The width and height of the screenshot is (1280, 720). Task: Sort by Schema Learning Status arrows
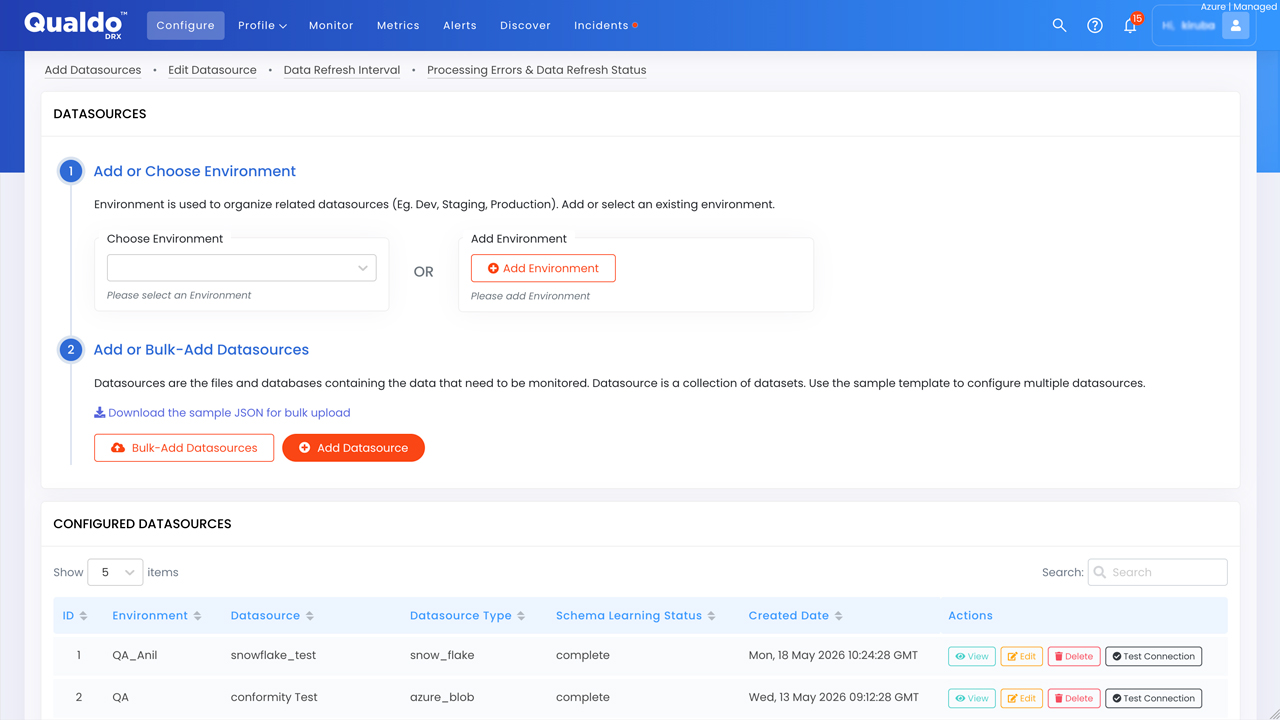tap(711, 616)
